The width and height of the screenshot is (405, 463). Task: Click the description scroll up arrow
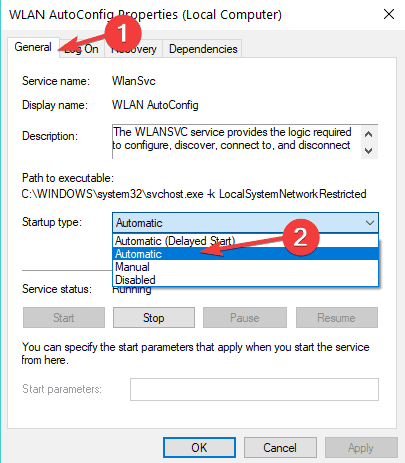click(369, 134)
